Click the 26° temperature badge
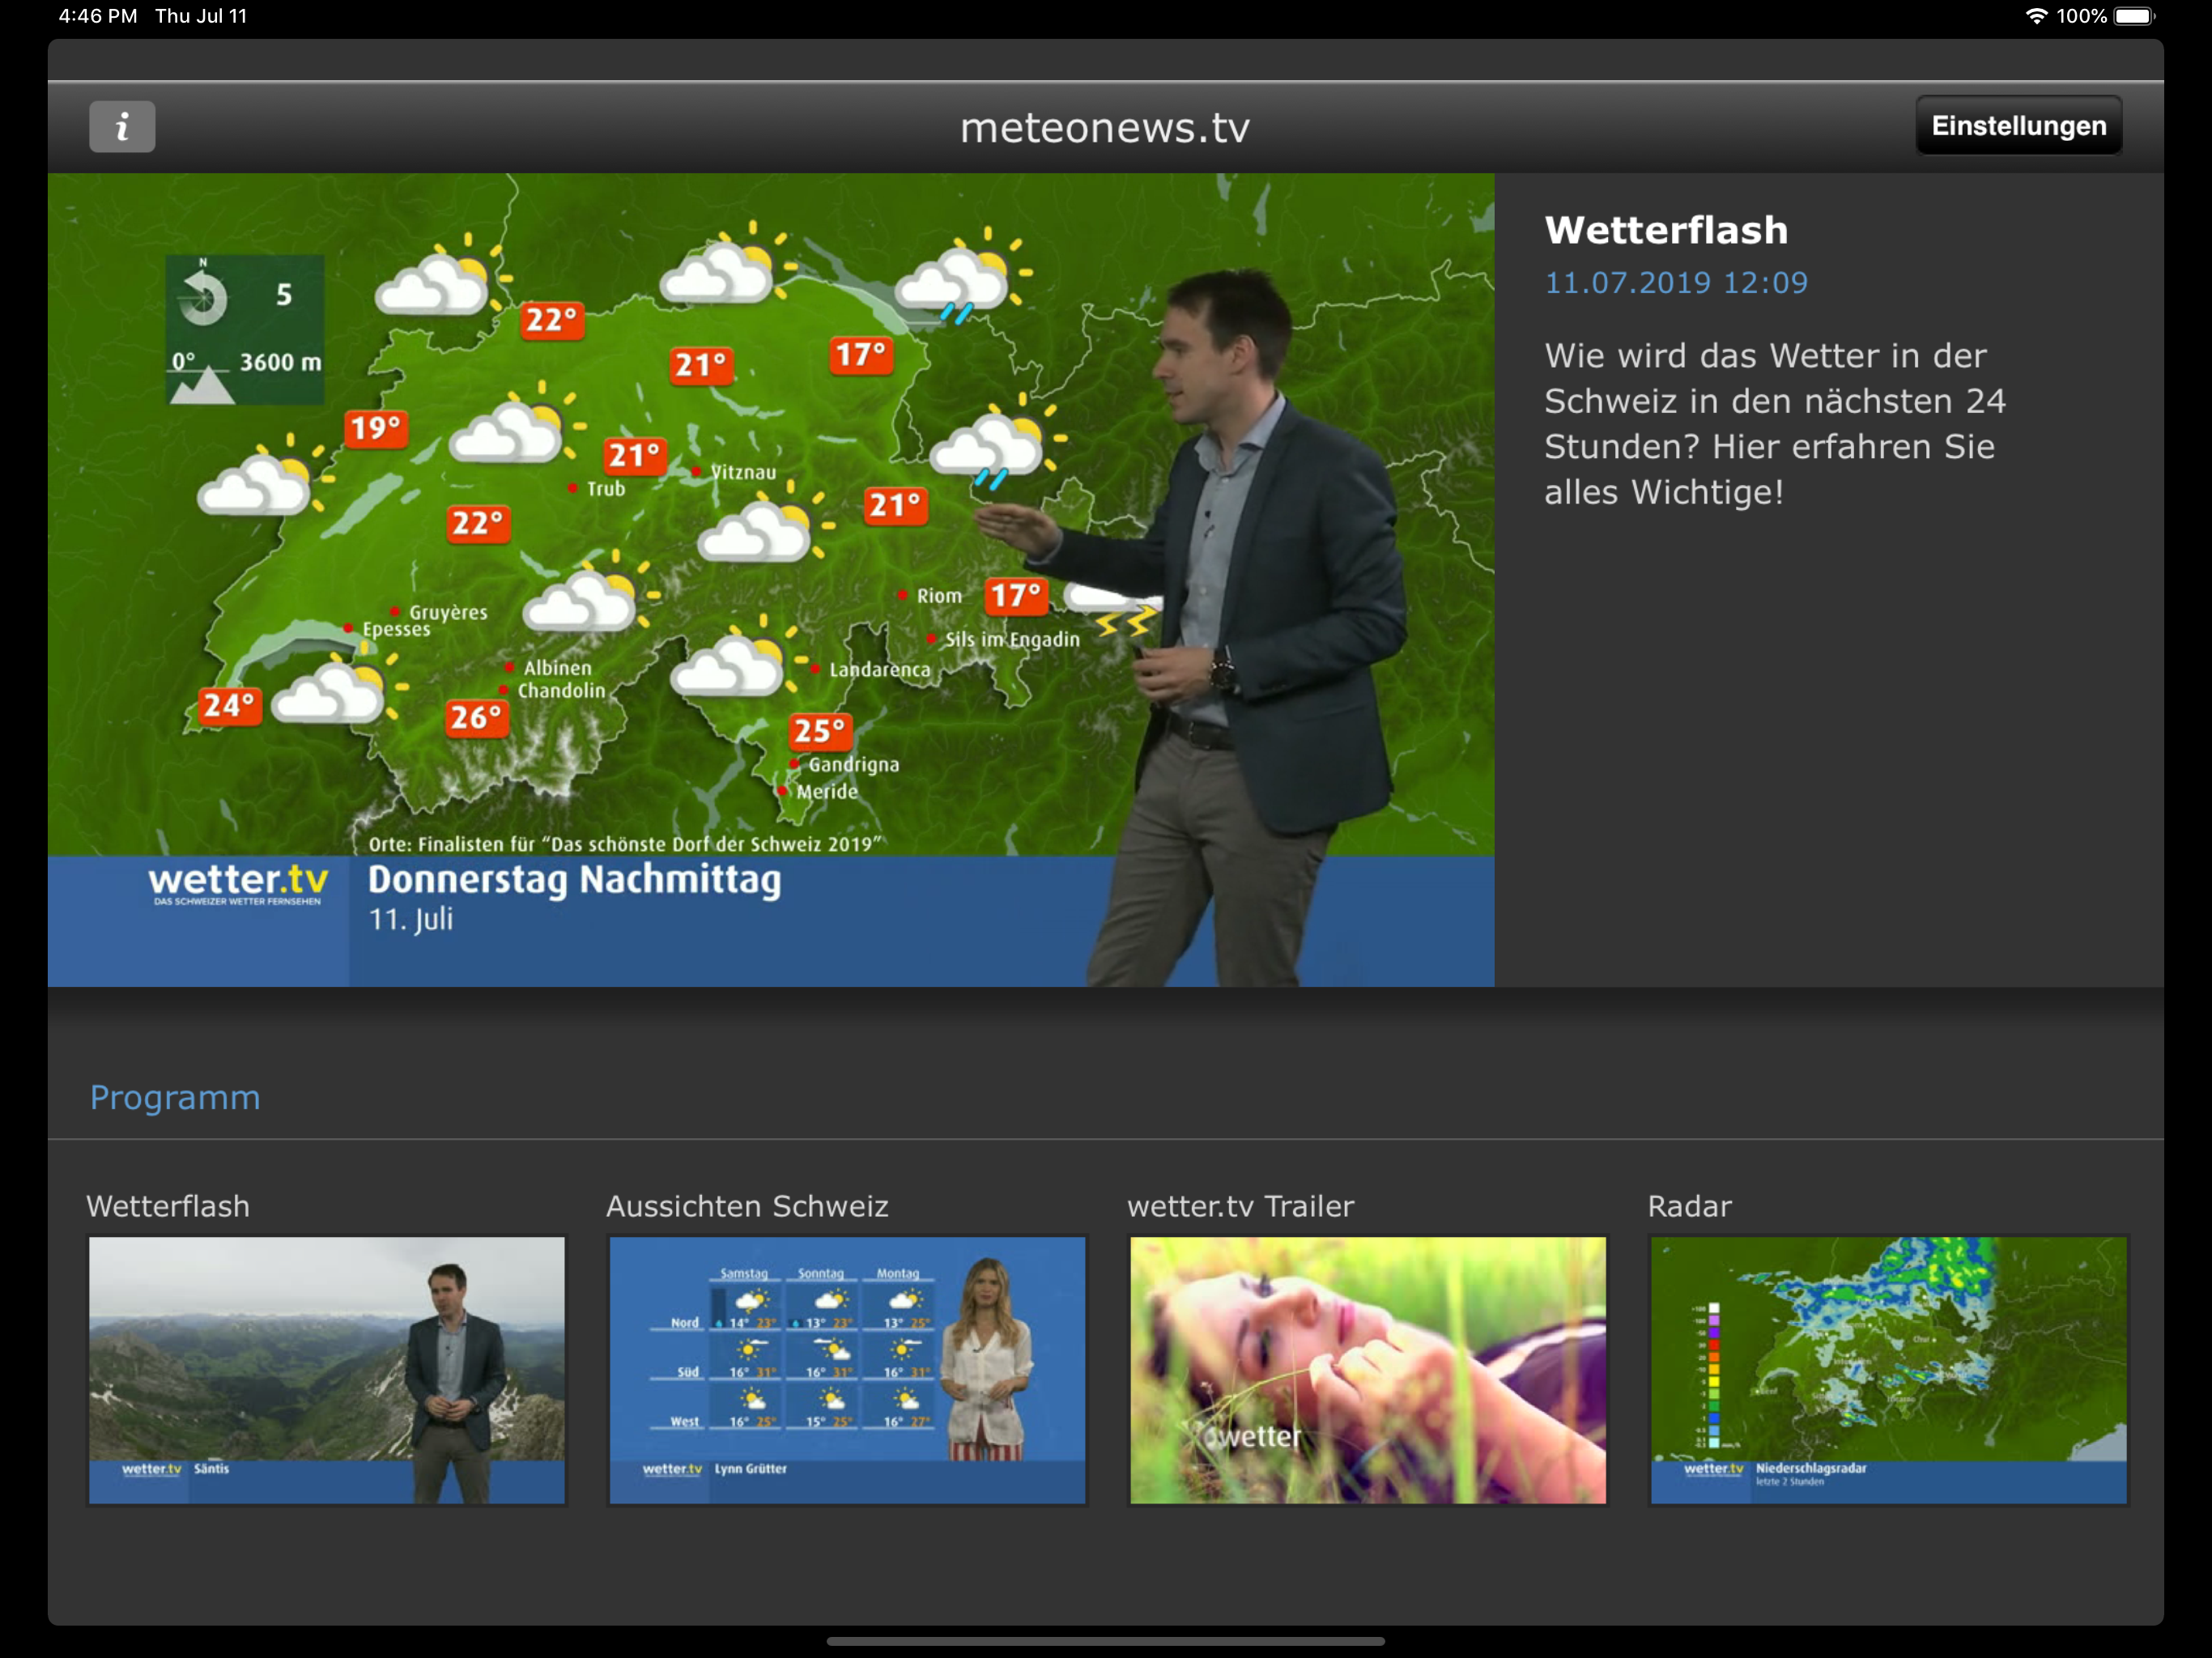The height and width of the screenshot is (1658, 2212). point(476,717)
